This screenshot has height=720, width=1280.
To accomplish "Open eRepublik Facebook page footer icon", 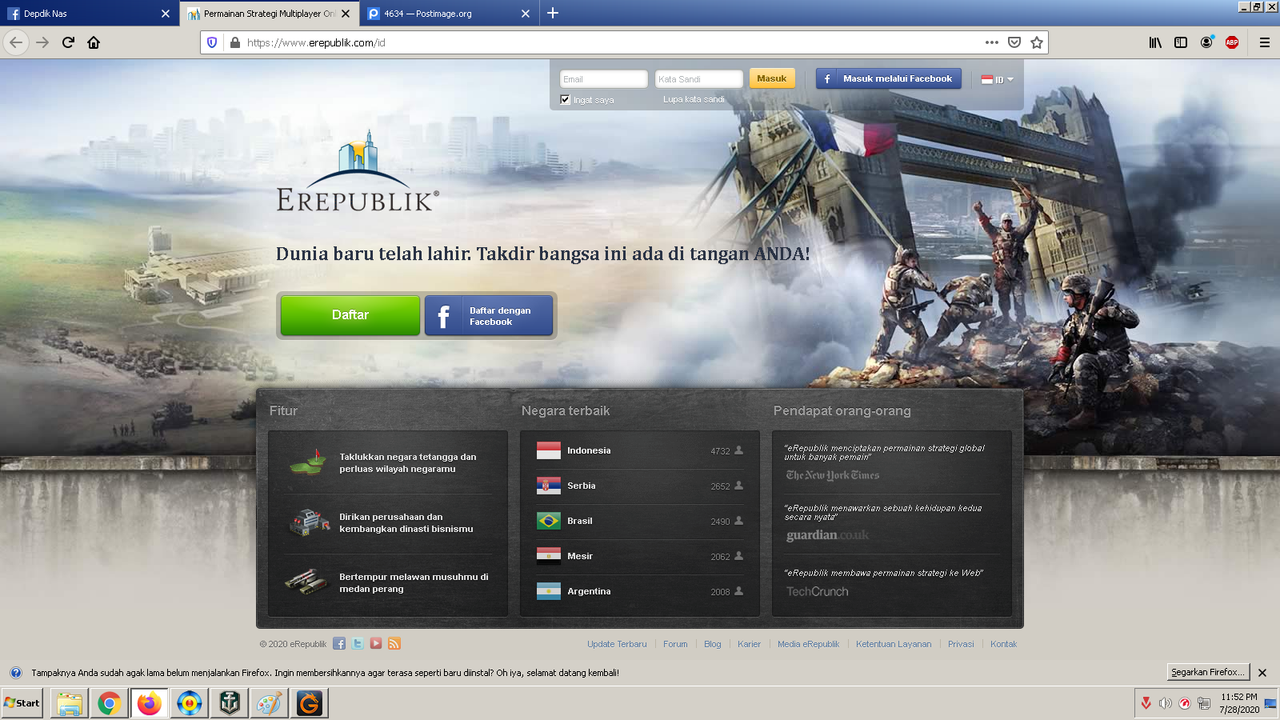I will pyautogui.click(x=339, y=644).
